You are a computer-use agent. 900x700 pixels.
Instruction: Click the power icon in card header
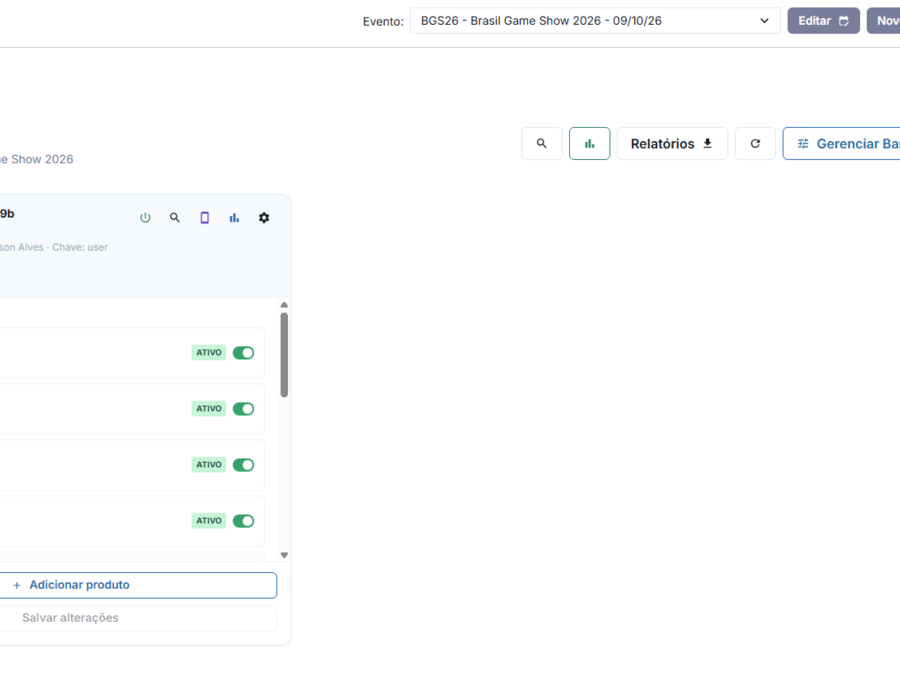coord(145,218)
